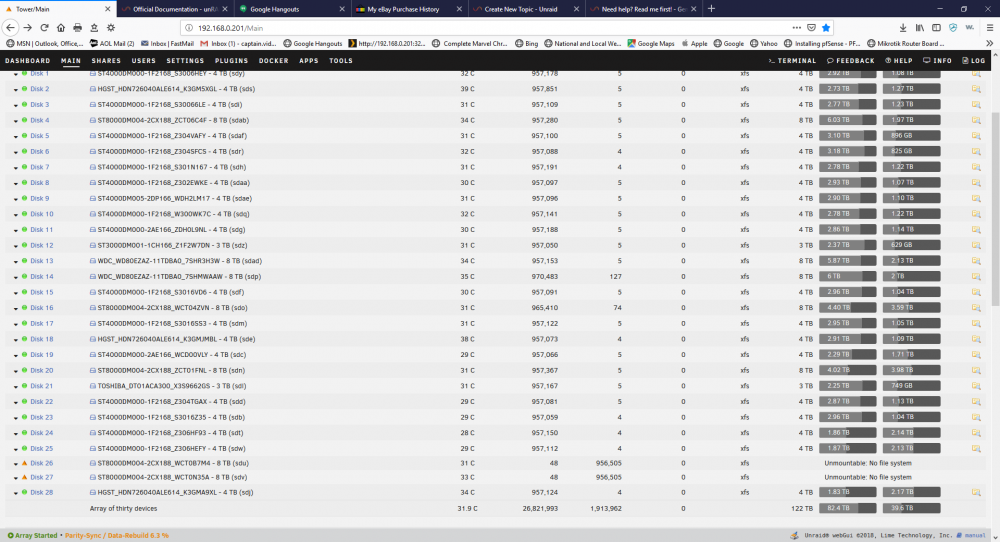The width and height of the screenshot is (1000, 542).
Task: Open the Firefox hamburger menu
Action: [989, 28]
